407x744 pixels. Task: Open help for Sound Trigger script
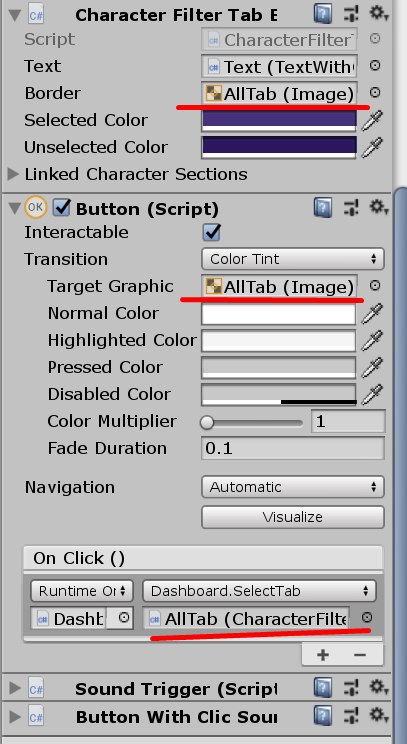tap(323, 688)
